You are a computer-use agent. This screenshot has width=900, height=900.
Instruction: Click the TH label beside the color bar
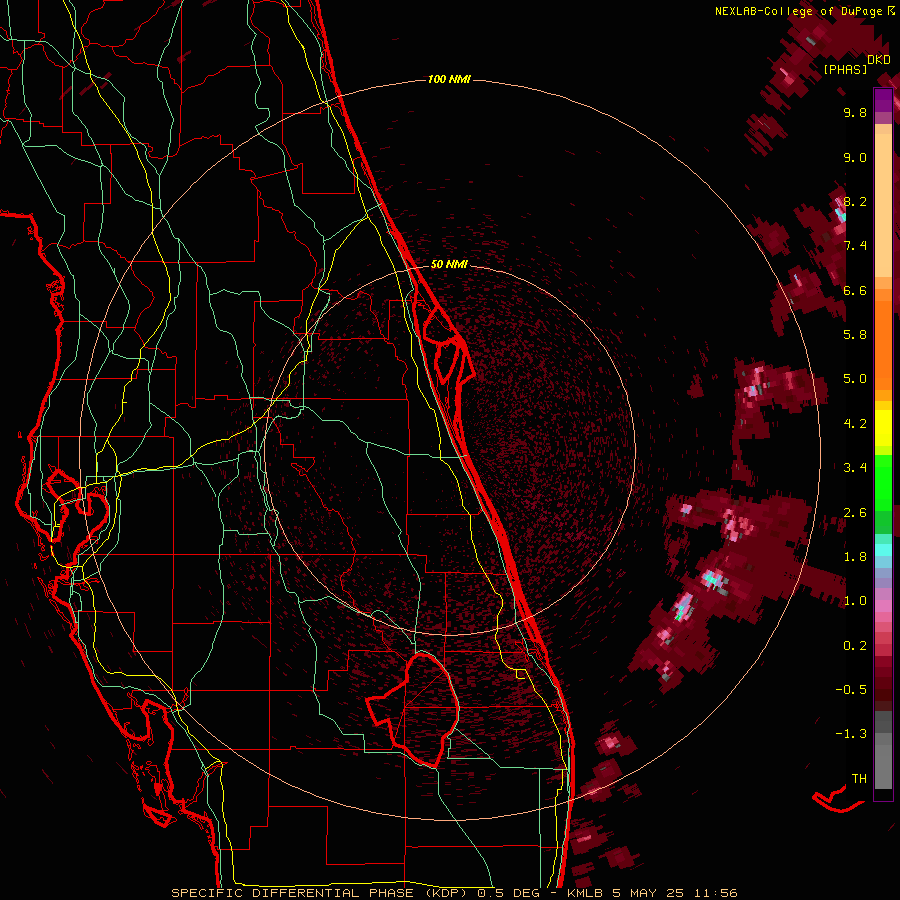859,778
